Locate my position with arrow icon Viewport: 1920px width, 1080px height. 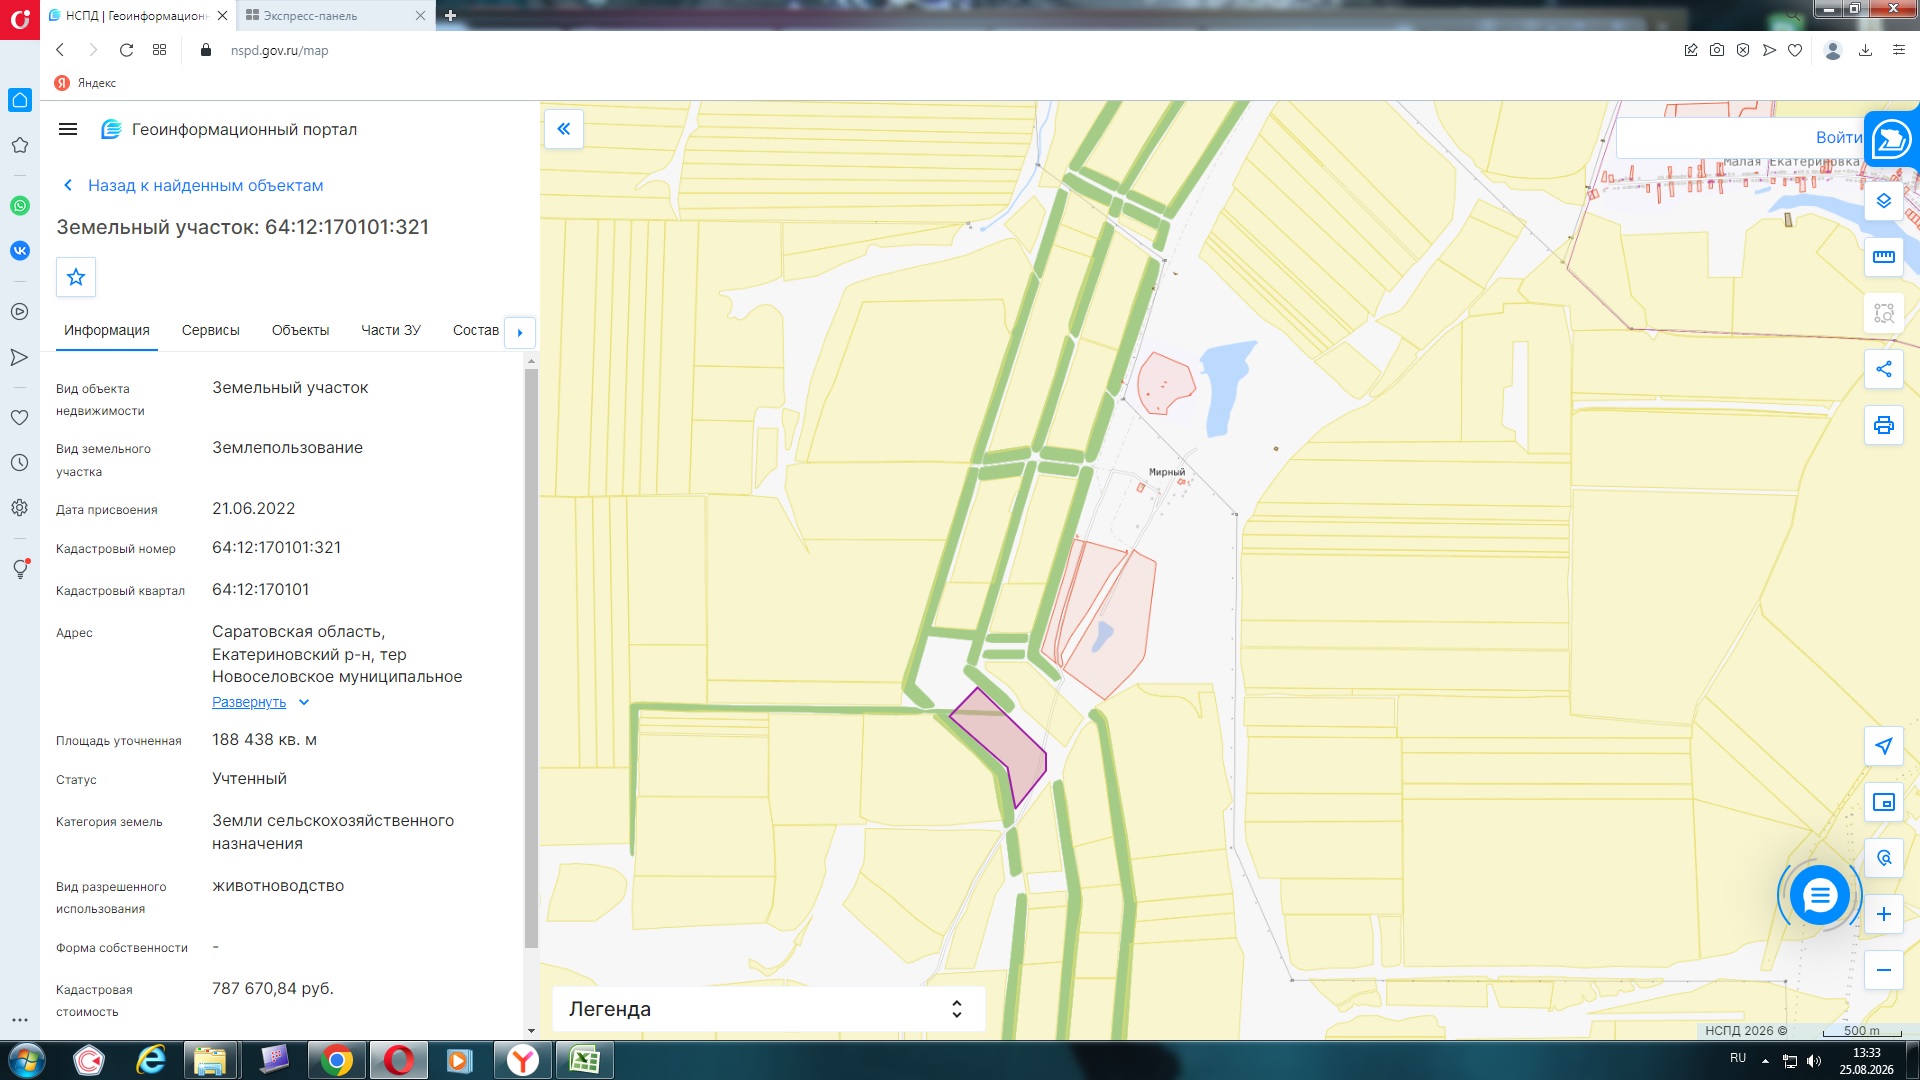(x=1883, y=746)
